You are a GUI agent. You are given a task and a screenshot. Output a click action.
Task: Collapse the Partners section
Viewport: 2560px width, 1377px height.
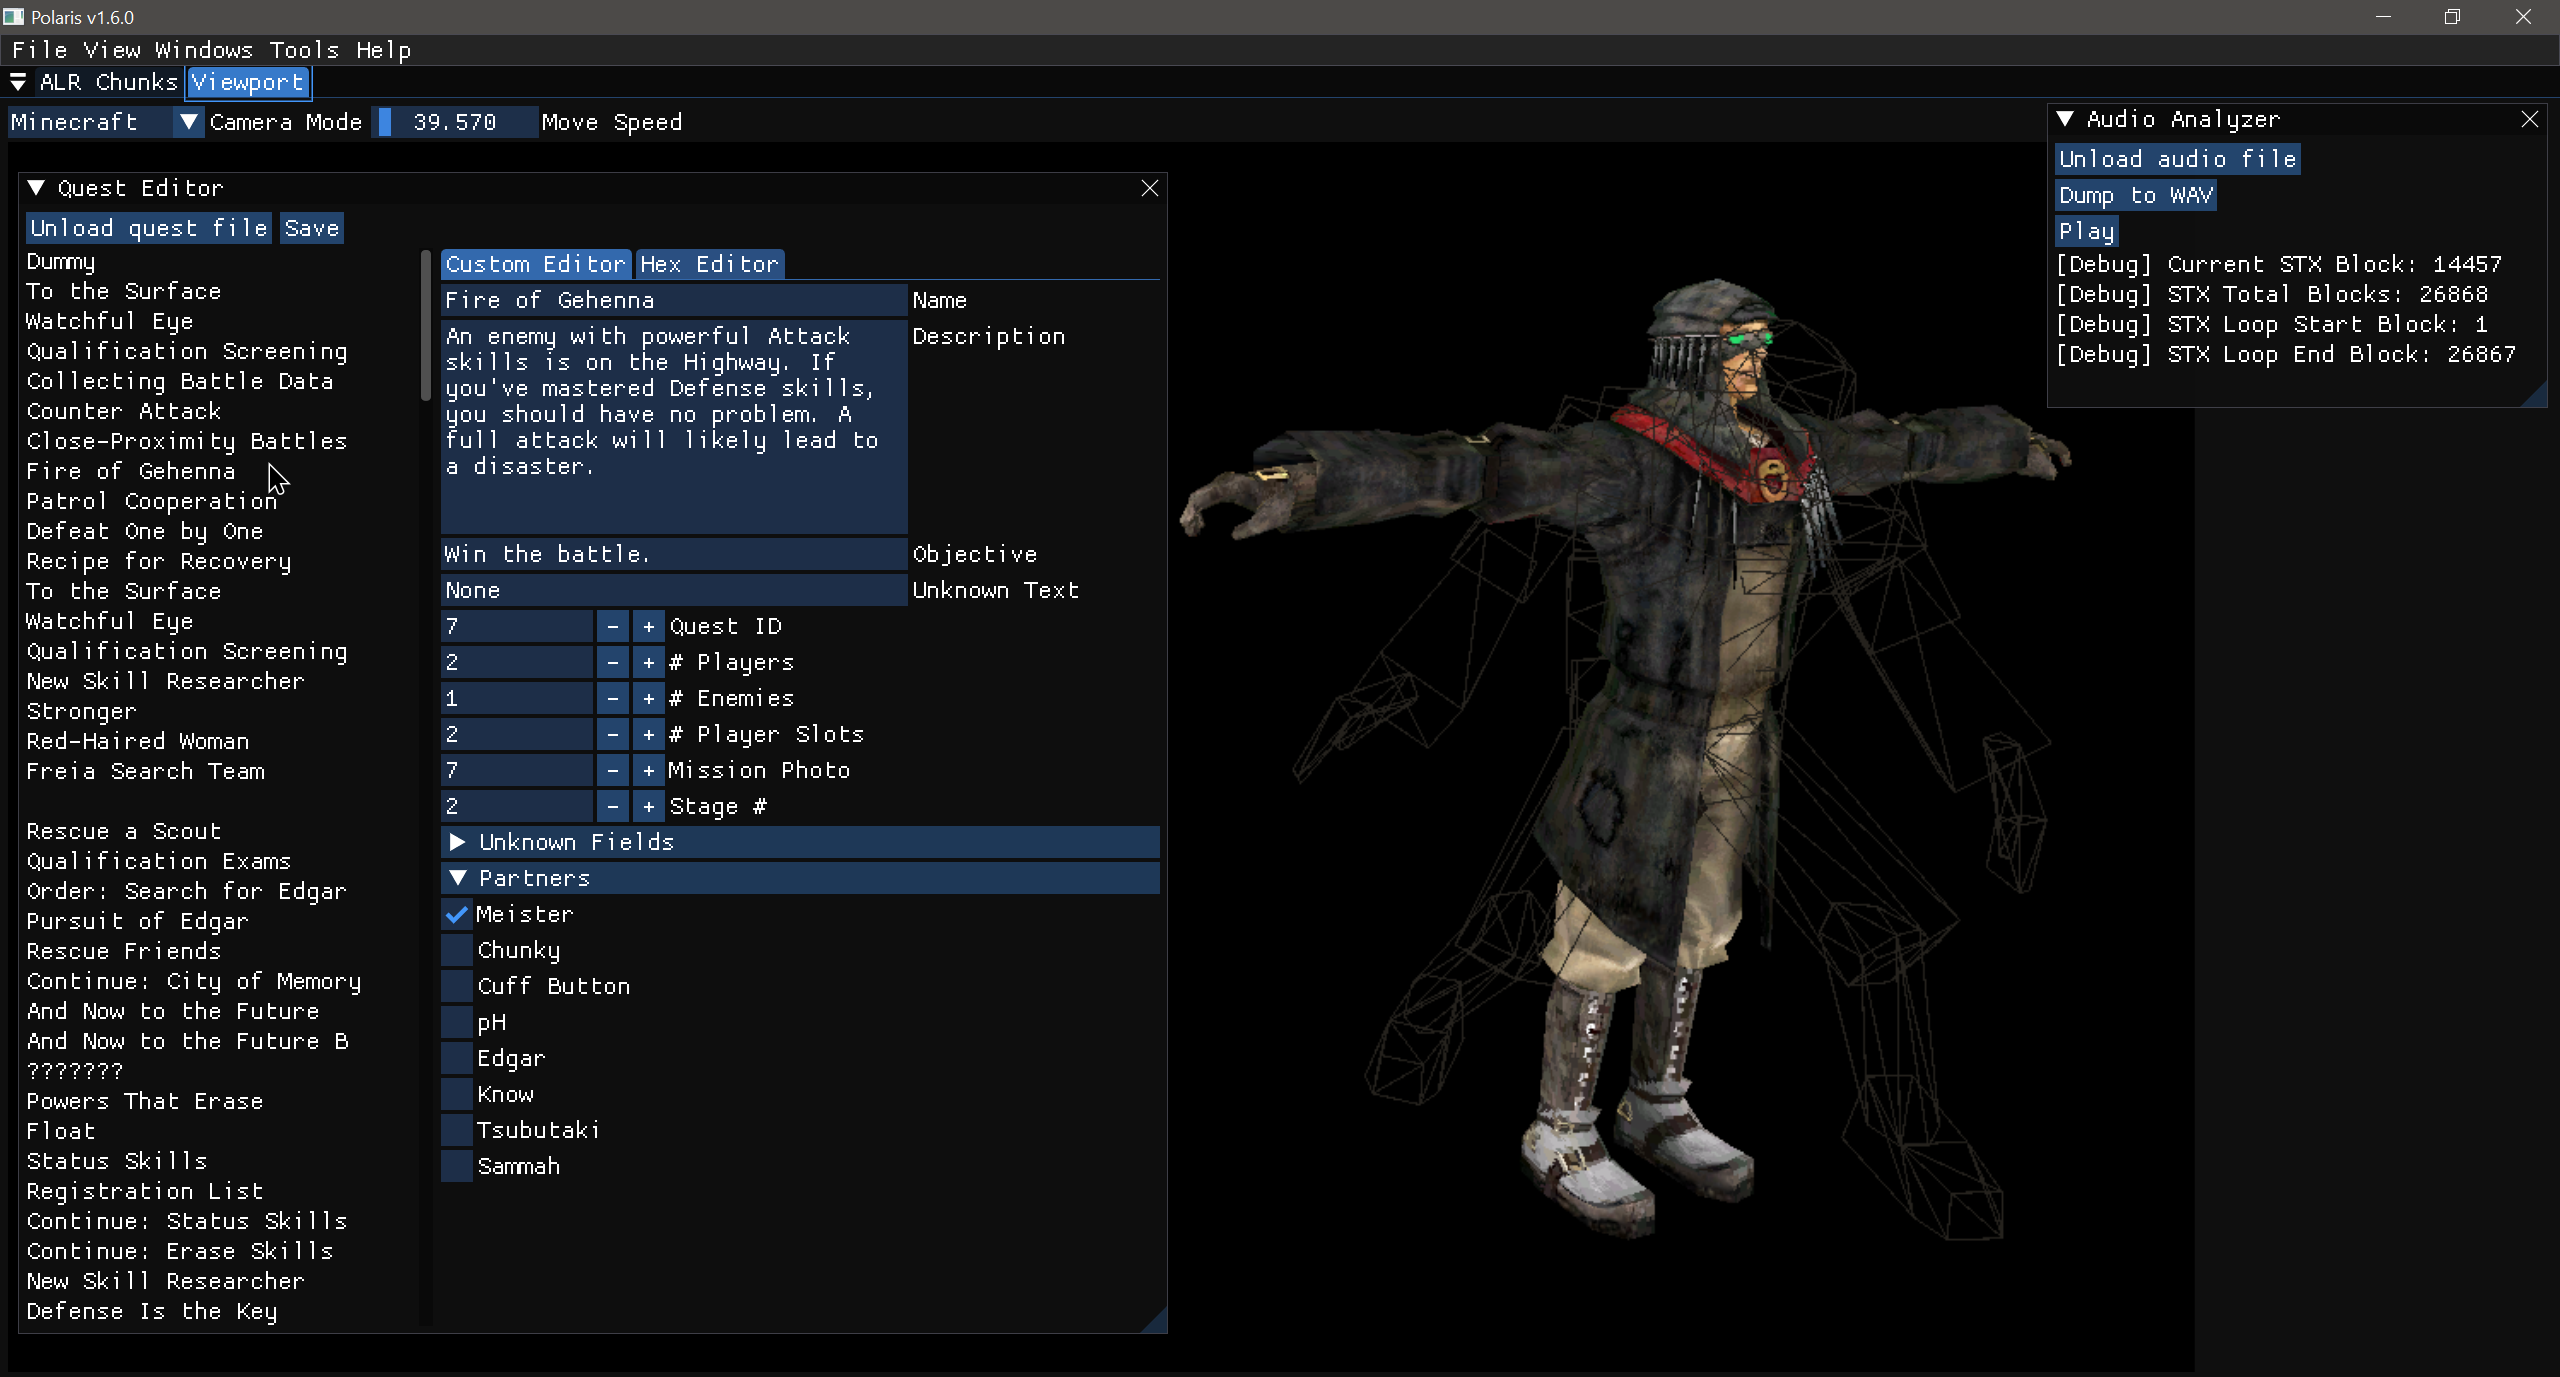pyautogui.click(x=458, y=878)
